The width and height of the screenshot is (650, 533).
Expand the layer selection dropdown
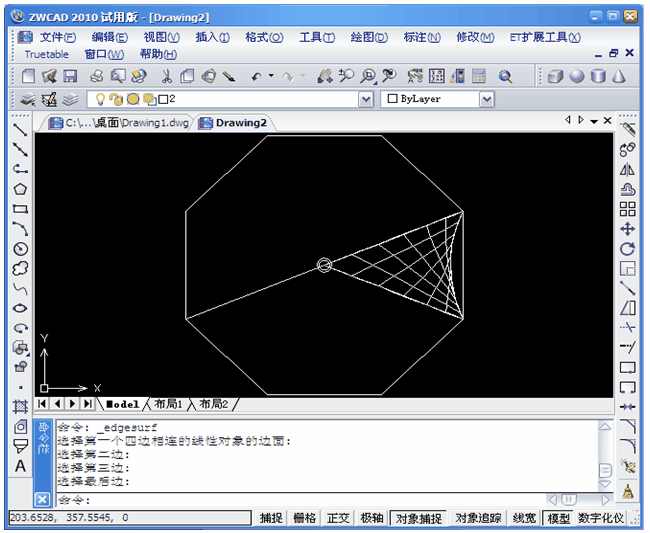pyautogui.click(x=366, y=99)
